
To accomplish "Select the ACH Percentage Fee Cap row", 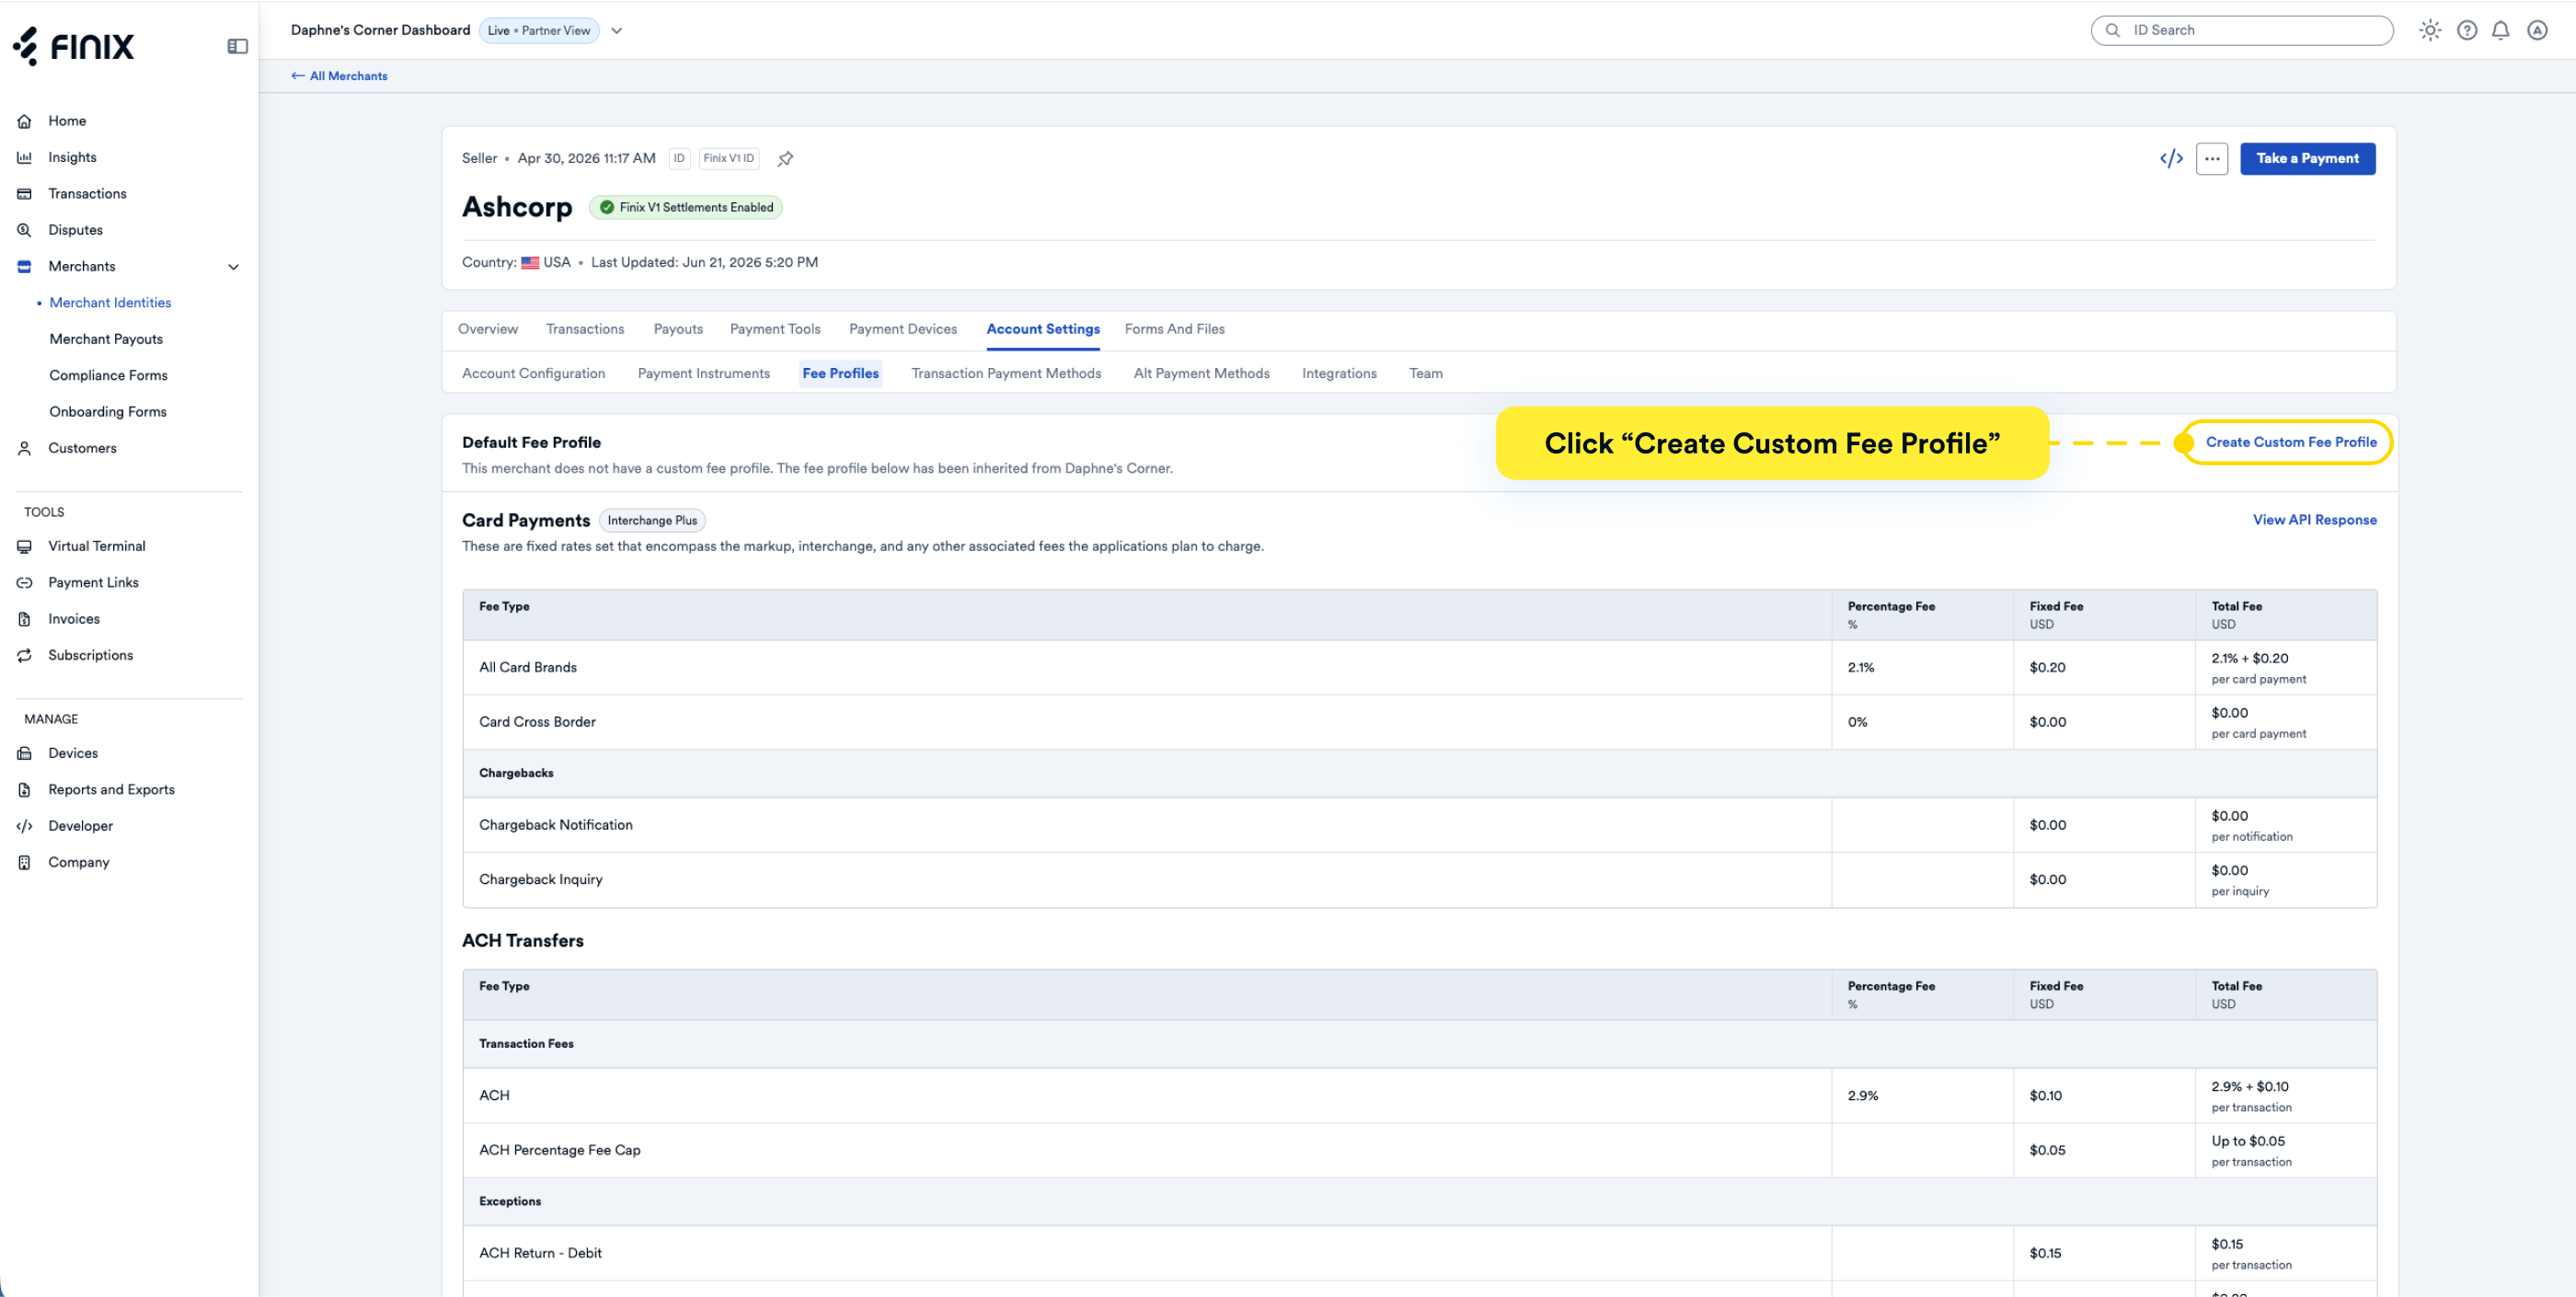I will pyautogui.click(x=1419, y=1150).
